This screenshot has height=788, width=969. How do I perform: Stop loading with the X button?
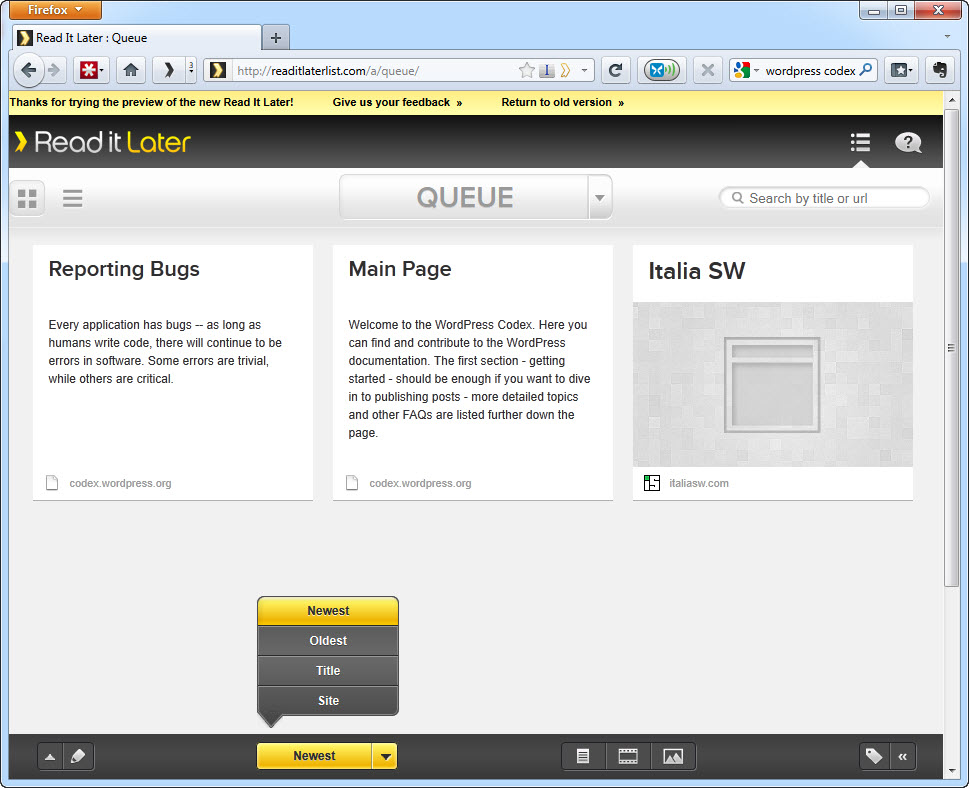[x=708, y=70]
